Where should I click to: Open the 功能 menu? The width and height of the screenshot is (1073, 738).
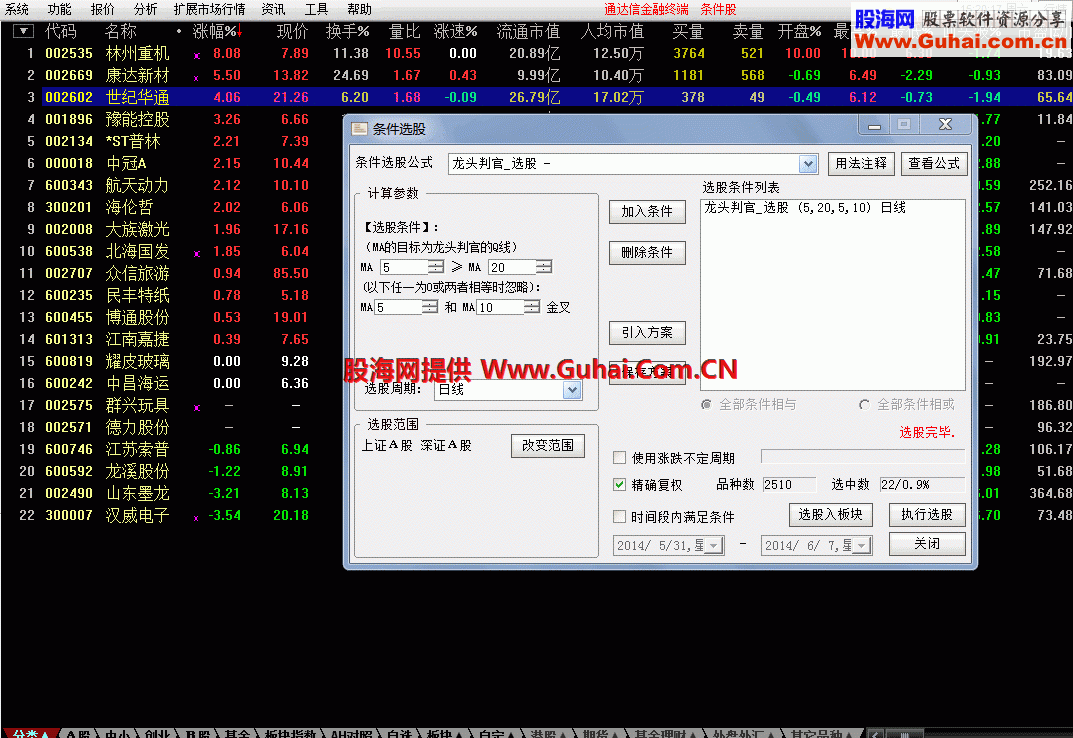pos(60,9)
